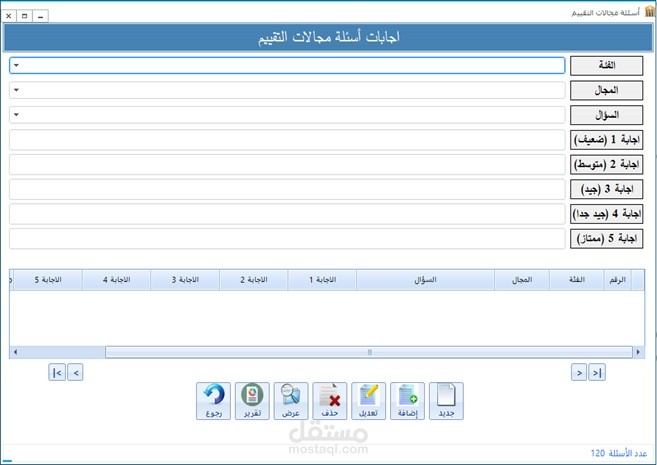Viewport: 657px width, 465px height.
Task: Sort by the الاجابة 1 column header
Action: coord(322,280)
